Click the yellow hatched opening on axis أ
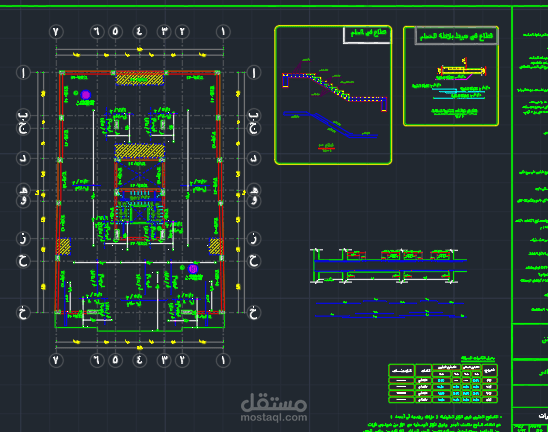Screen dimensions: 548x432 (x=140, y=78)
